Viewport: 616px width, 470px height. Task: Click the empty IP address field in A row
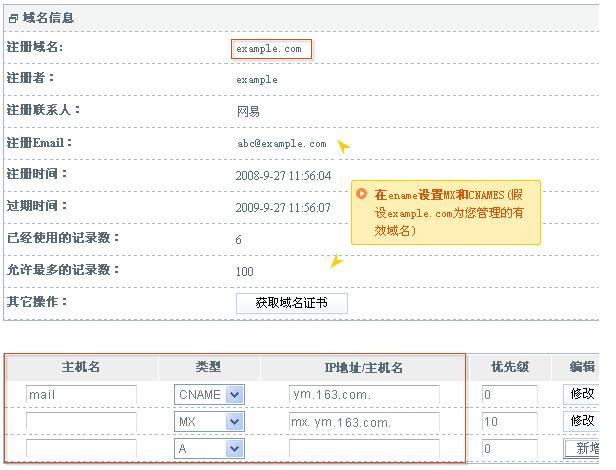(364, 448)
